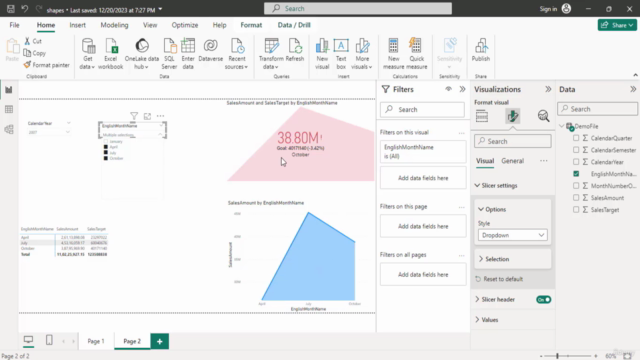Click the Share button
640x360 pixels.
click(x=617, y=25)
